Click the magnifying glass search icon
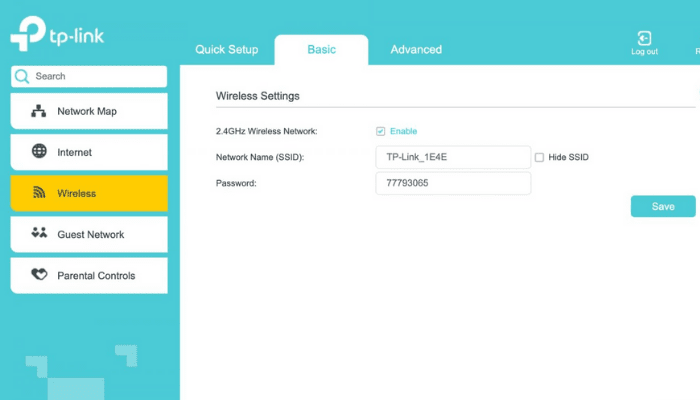Viewport: 700px width, 400px height. click(x=22, y=76)
